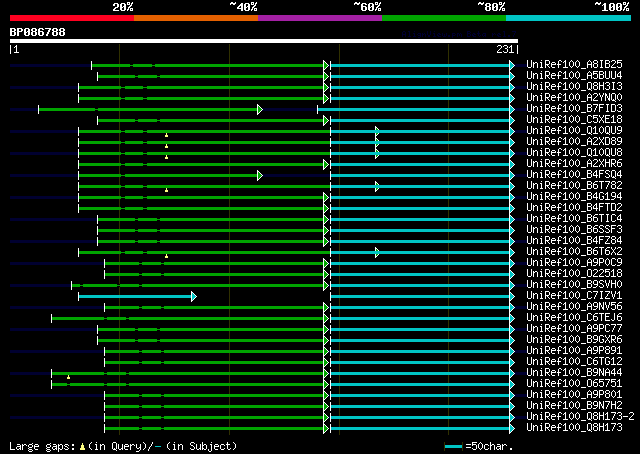Select hit UniRef100_B6TIC4
The image size is (640, 454).
click(574, 219)
